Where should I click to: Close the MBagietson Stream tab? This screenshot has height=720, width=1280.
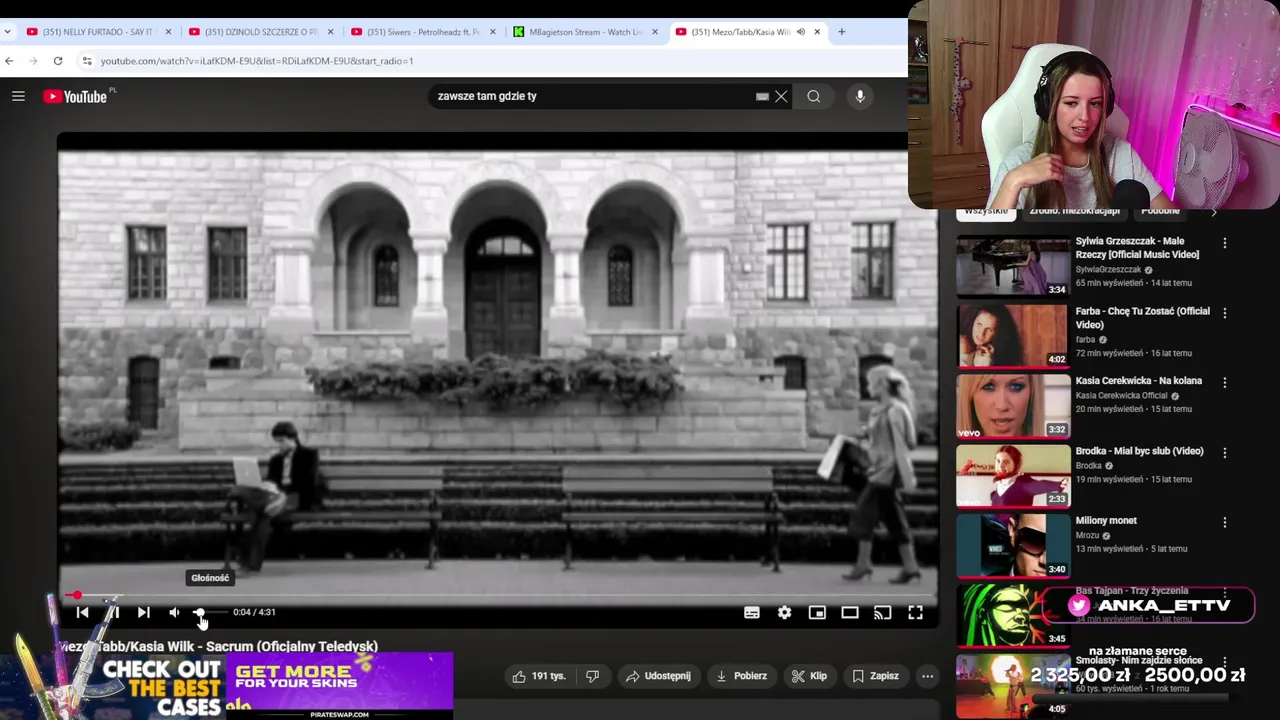655,32
